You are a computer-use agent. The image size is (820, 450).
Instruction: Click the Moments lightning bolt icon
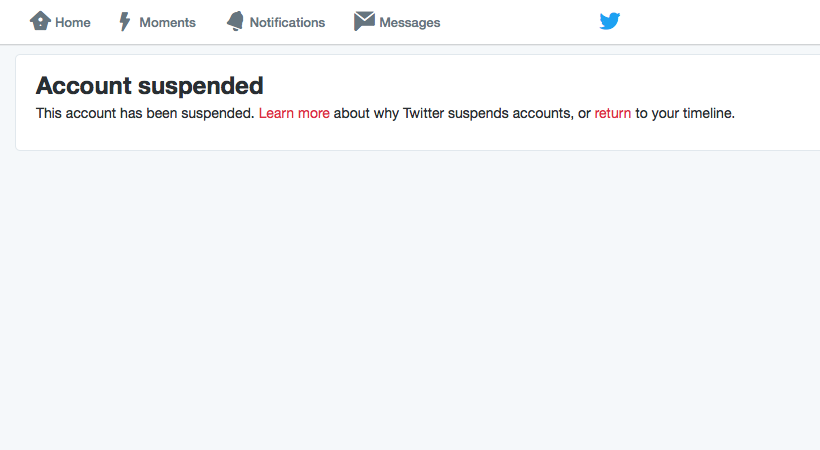(124, 21)
